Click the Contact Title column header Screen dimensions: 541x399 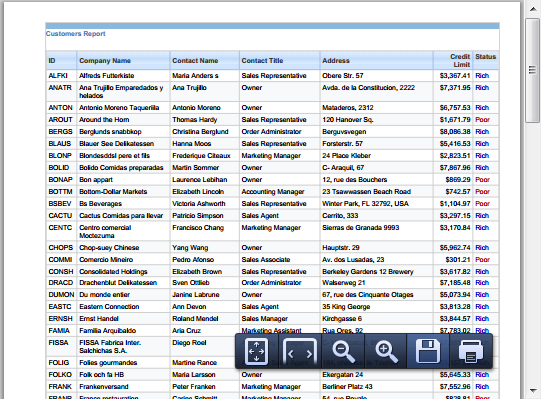coord(280,60)
